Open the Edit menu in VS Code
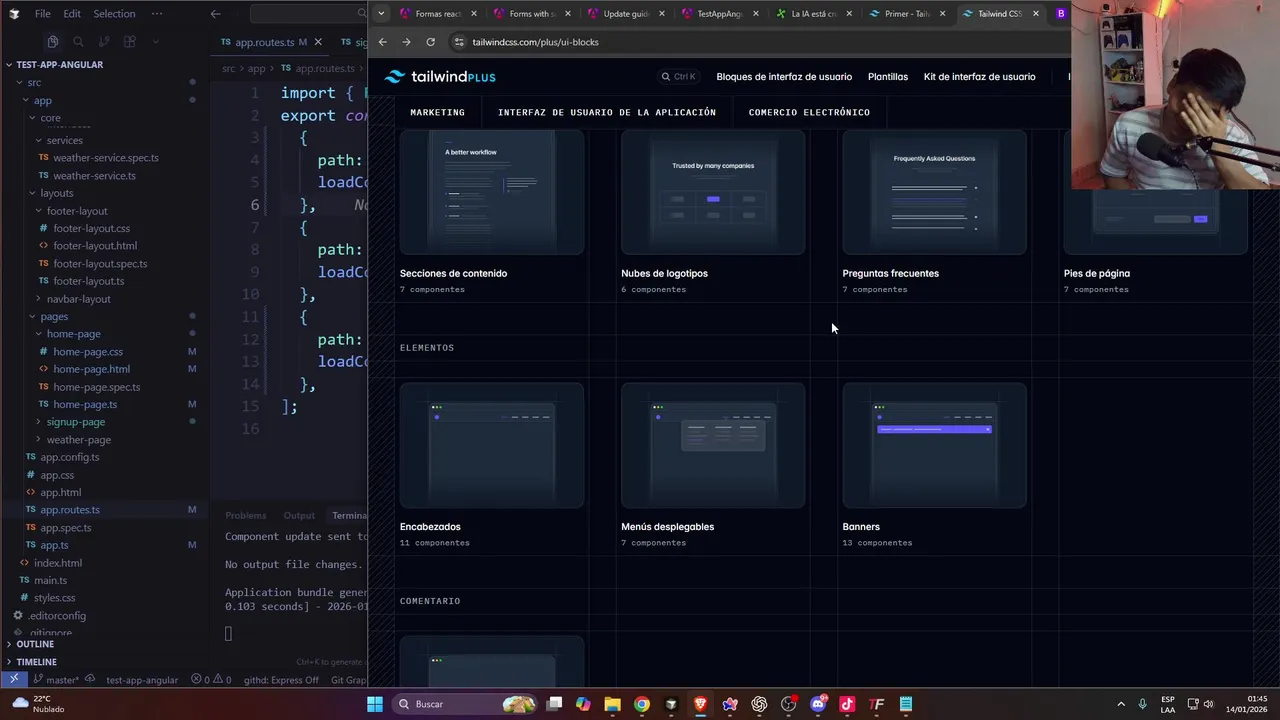The width and height of the screenshot is (1280, 720). (x=72, y=14)
